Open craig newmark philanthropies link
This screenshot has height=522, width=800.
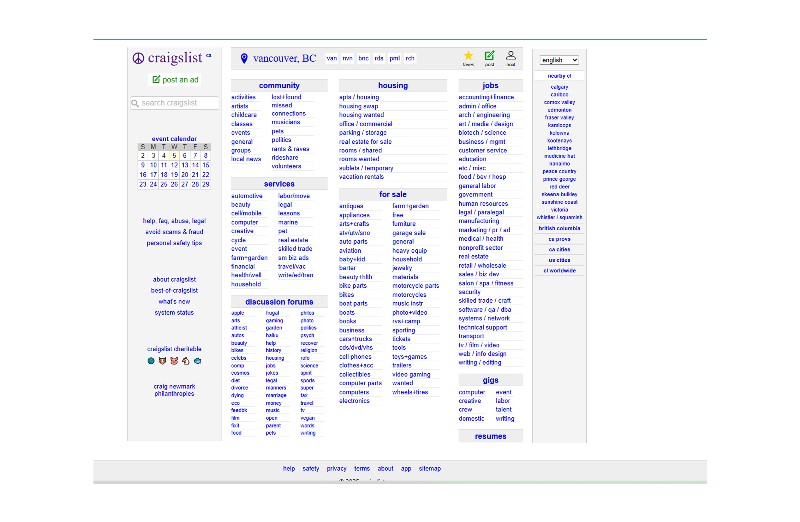coord(174,390)
